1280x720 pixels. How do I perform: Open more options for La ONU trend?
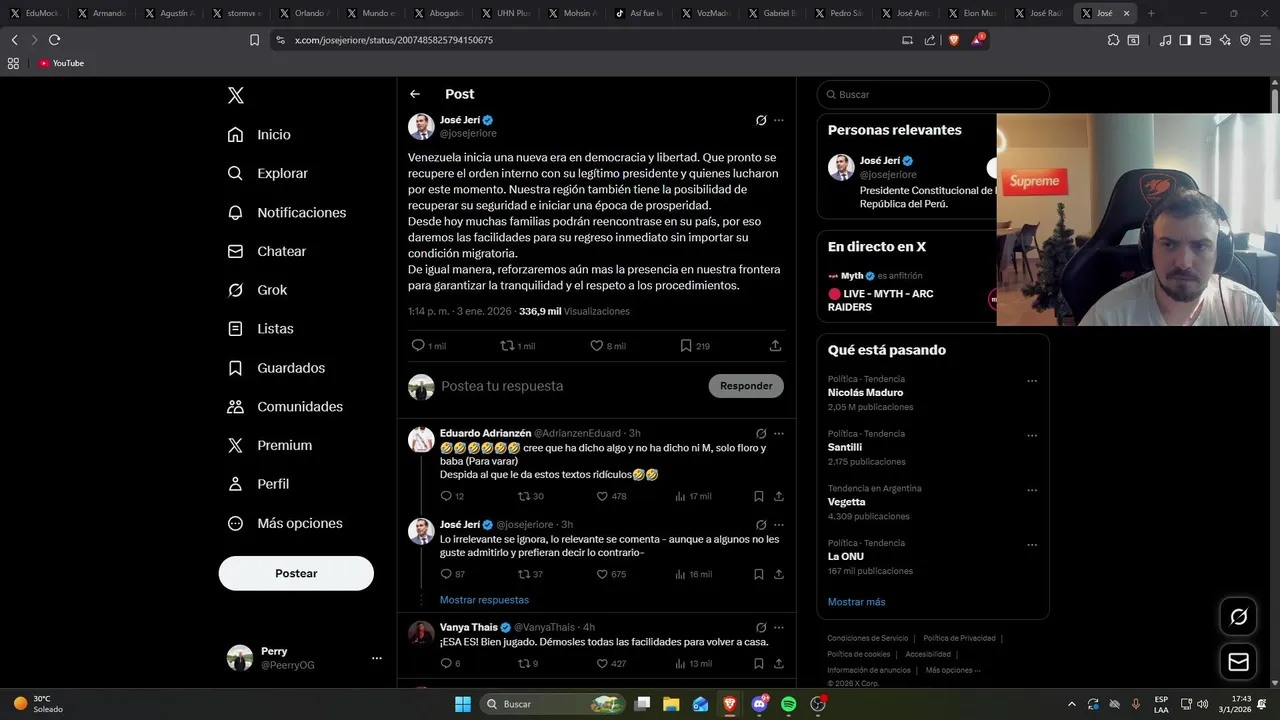(x=1032, y=545)
